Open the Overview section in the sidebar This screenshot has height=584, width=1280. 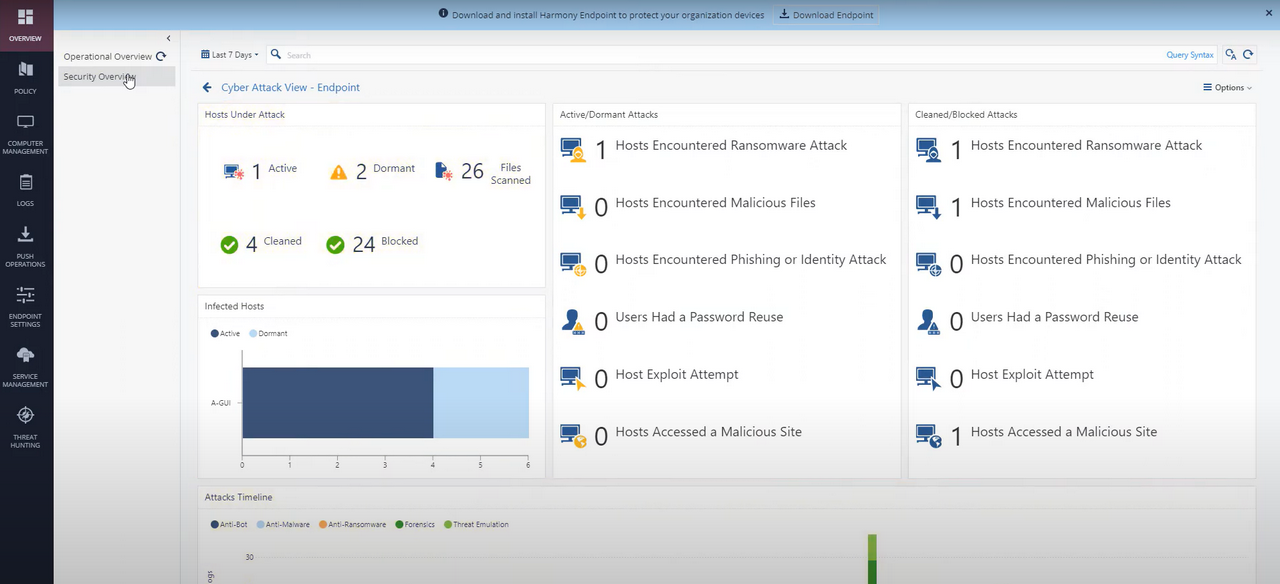coord(25,22)
